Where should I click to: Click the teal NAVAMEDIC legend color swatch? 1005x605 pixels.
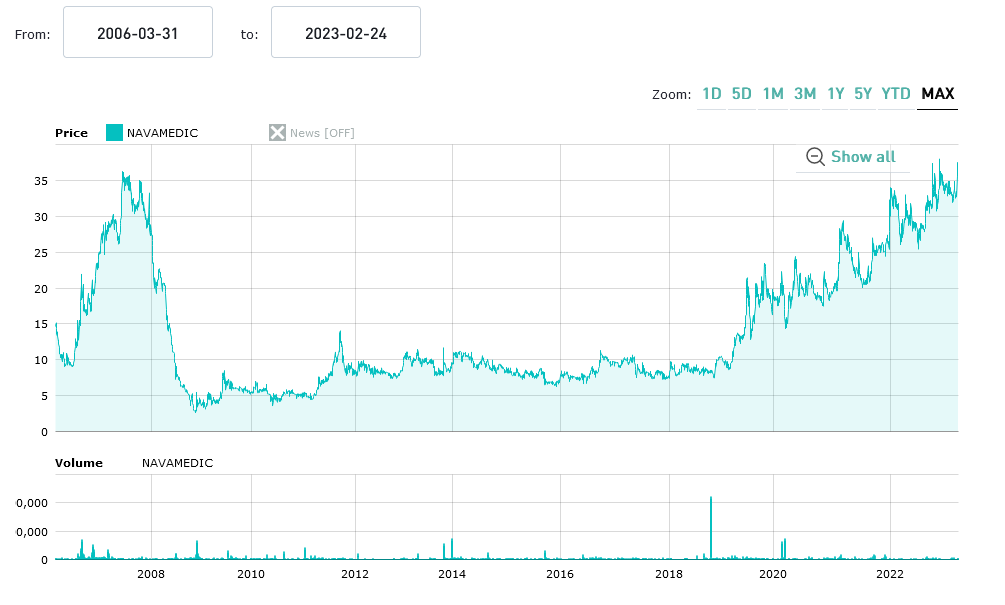tap(114, 133)
